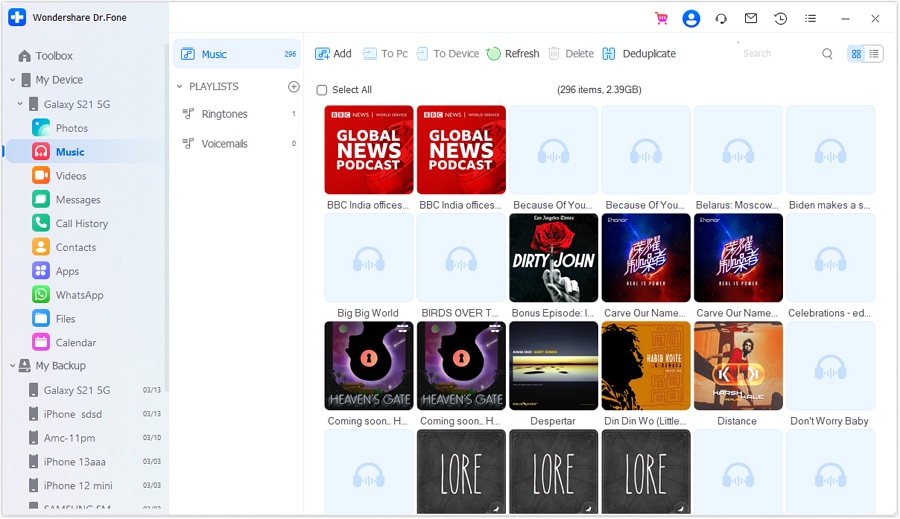
Task: Add a new playlist with plus icon
Action: [293, 86]
